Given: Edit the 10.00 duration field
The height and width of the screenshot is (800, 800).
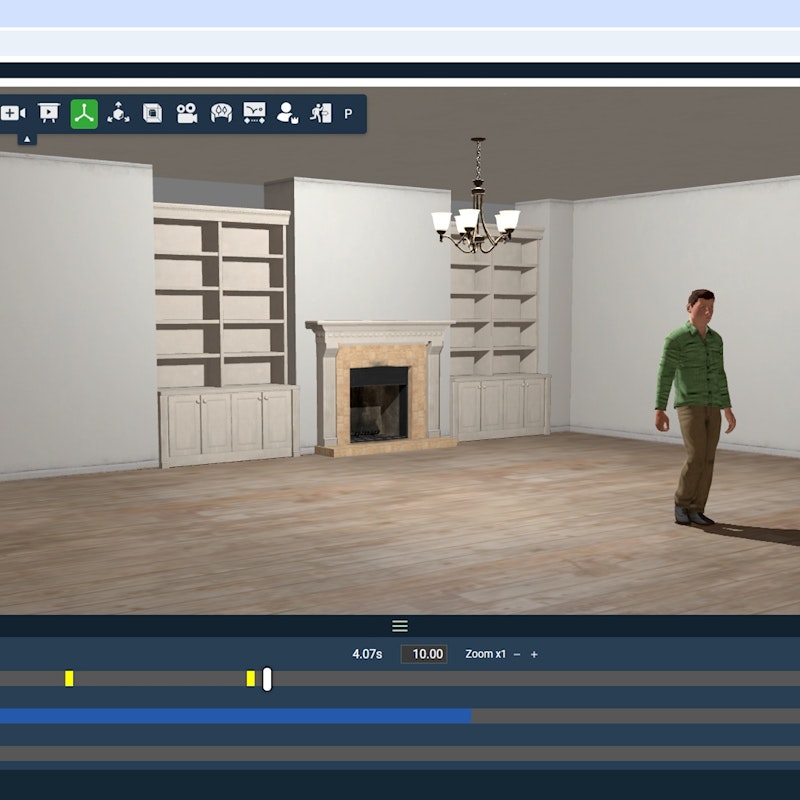Looking at the screenshot, I should click(424, 654).
